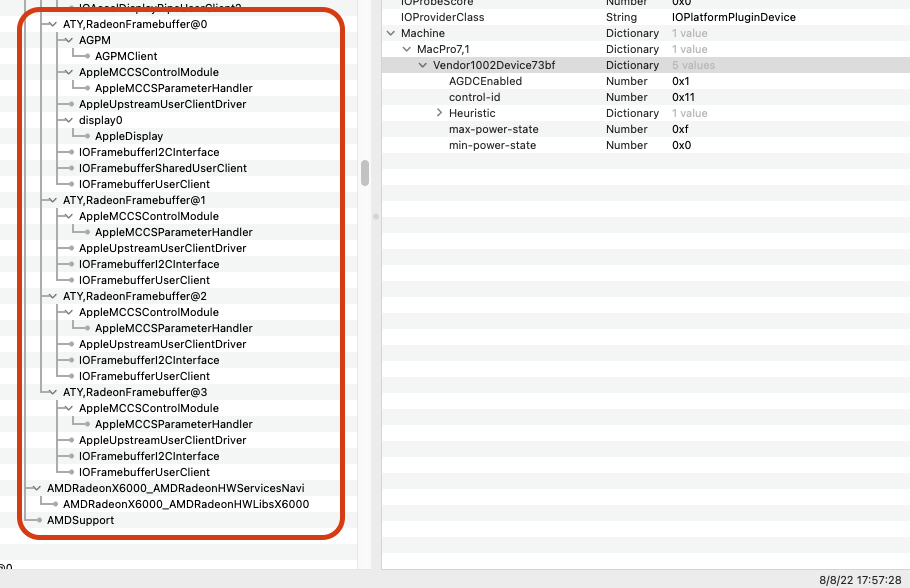Collapse ATY,RadeonFramebuffer@2 chevron
This screenshot has width=910, height=588.
53,296
